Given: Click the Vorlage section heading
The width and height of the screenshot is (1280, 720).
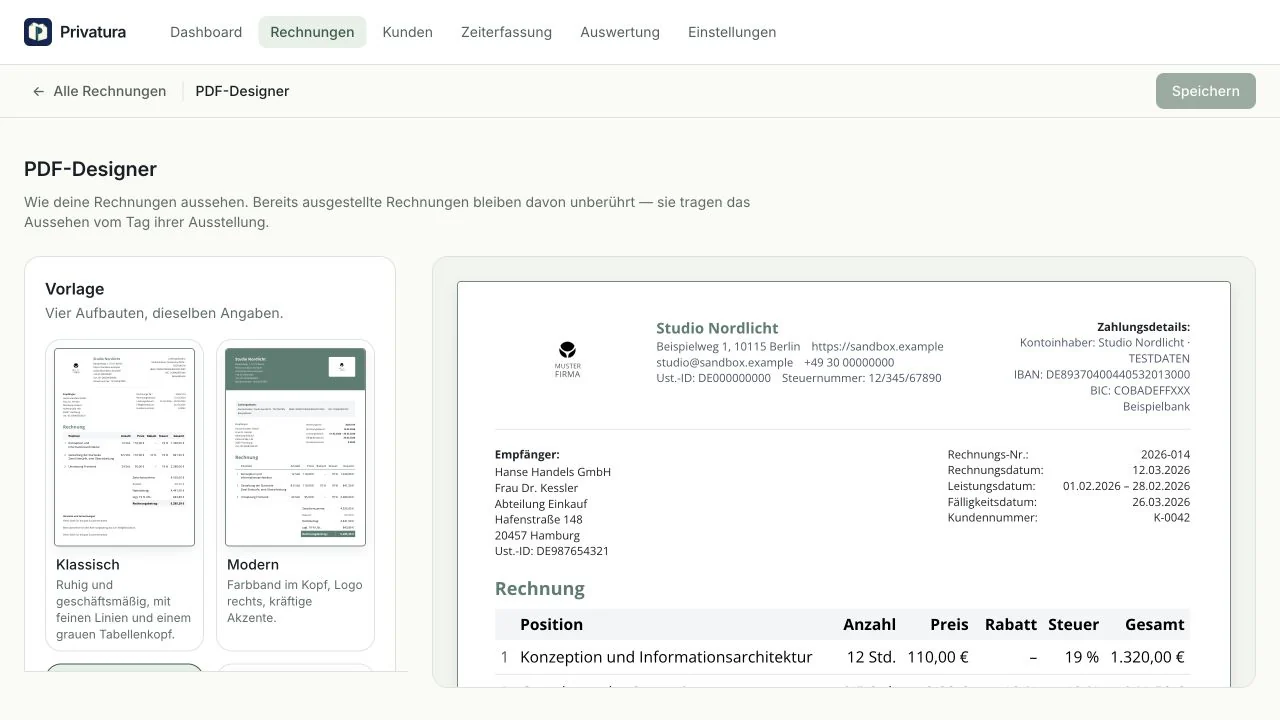Looking at the screenshot, I should point(75,289).
